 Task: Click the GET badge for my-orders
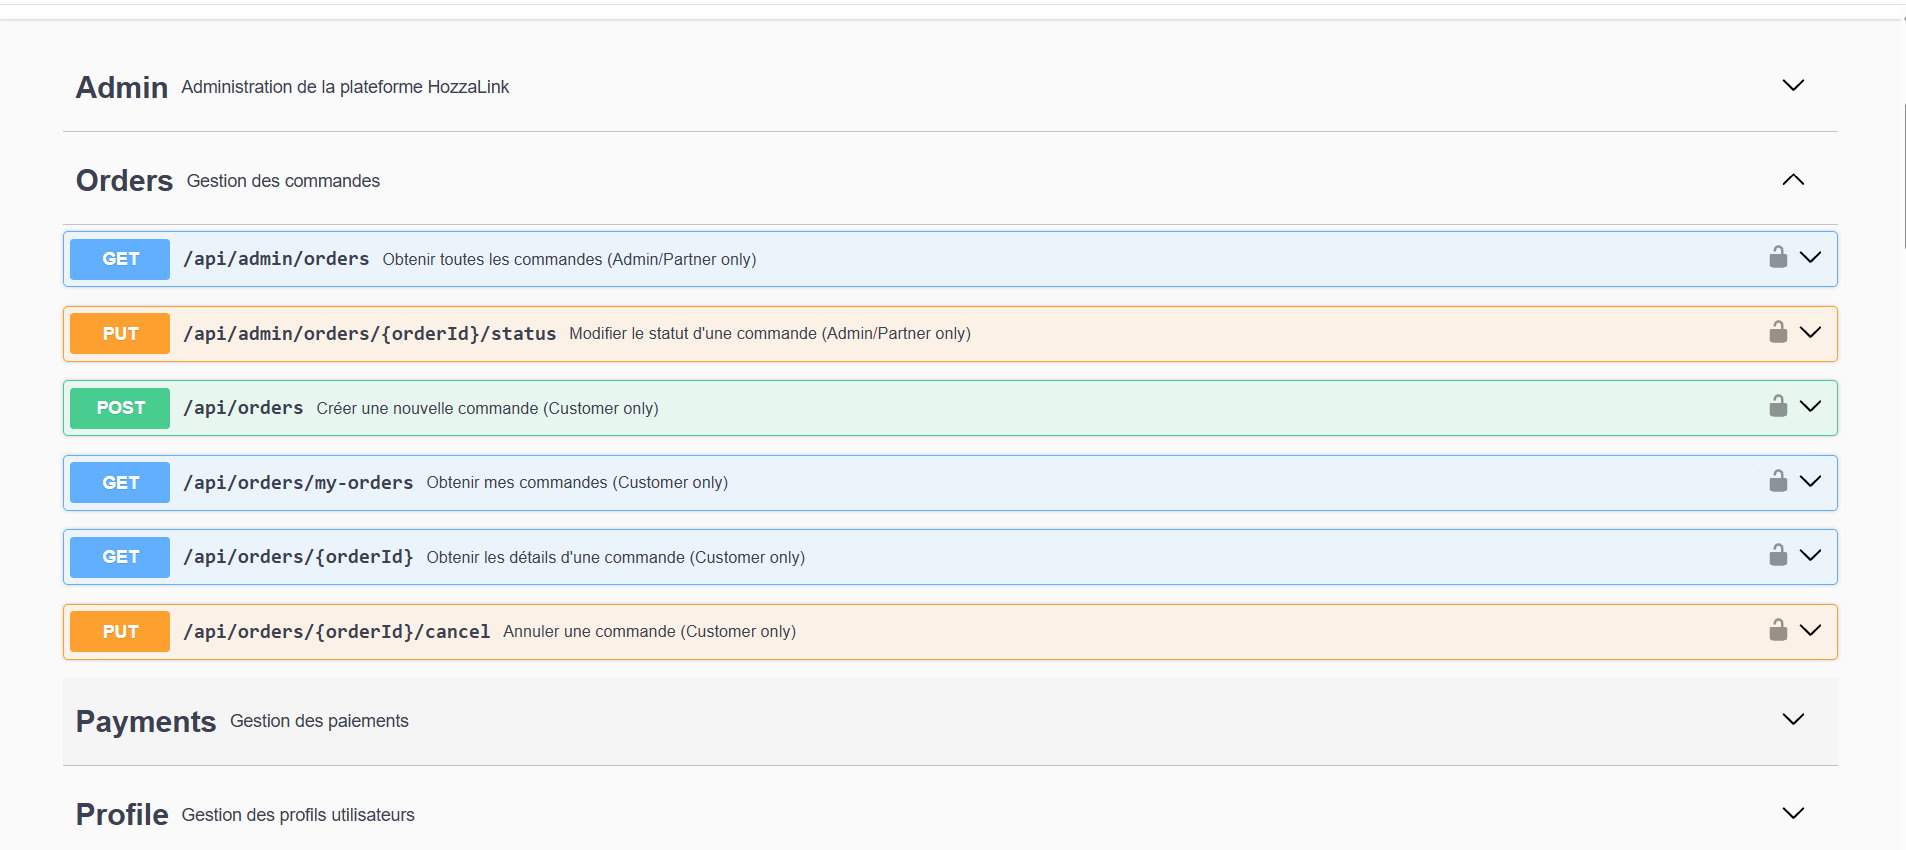tap(120, 483)
